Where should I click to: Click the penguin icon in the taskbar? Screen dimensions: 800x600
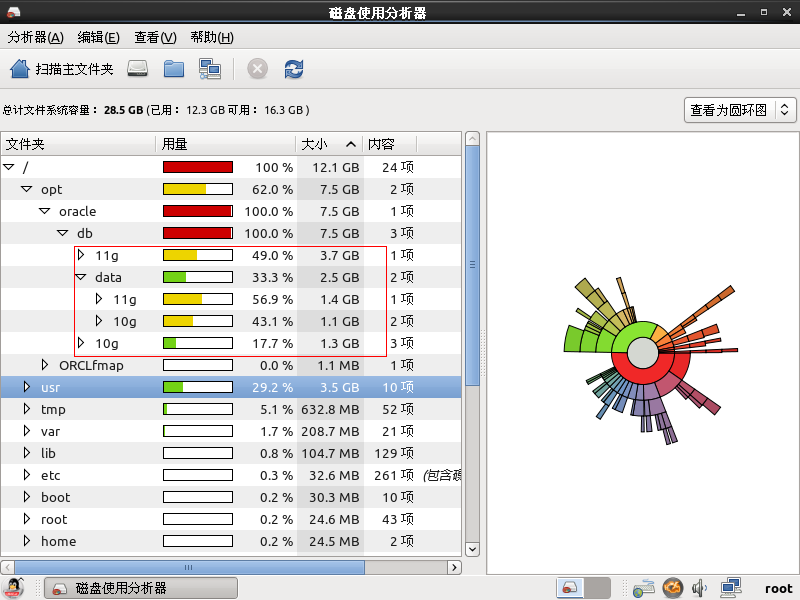point(14,587)
